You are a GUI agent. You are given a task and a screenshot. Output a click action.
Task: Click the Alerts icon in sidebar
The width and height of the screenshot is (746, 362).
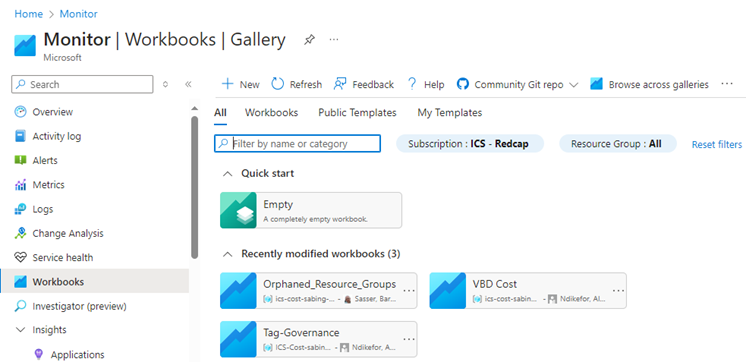(x=20, y=160)
